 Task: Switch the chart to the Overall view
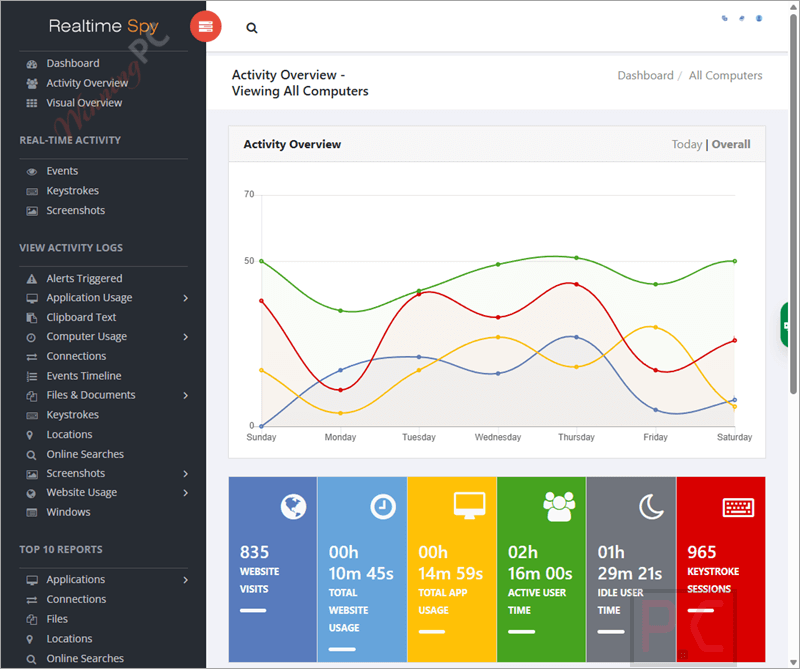click(731, 144)
